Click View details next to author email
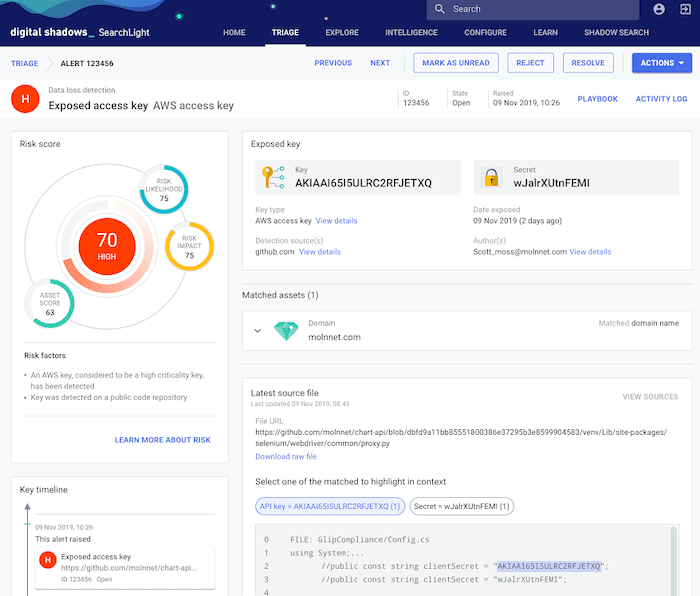This screenshot has width=700, height=596. pyautogui.click(x=590, y=252)
